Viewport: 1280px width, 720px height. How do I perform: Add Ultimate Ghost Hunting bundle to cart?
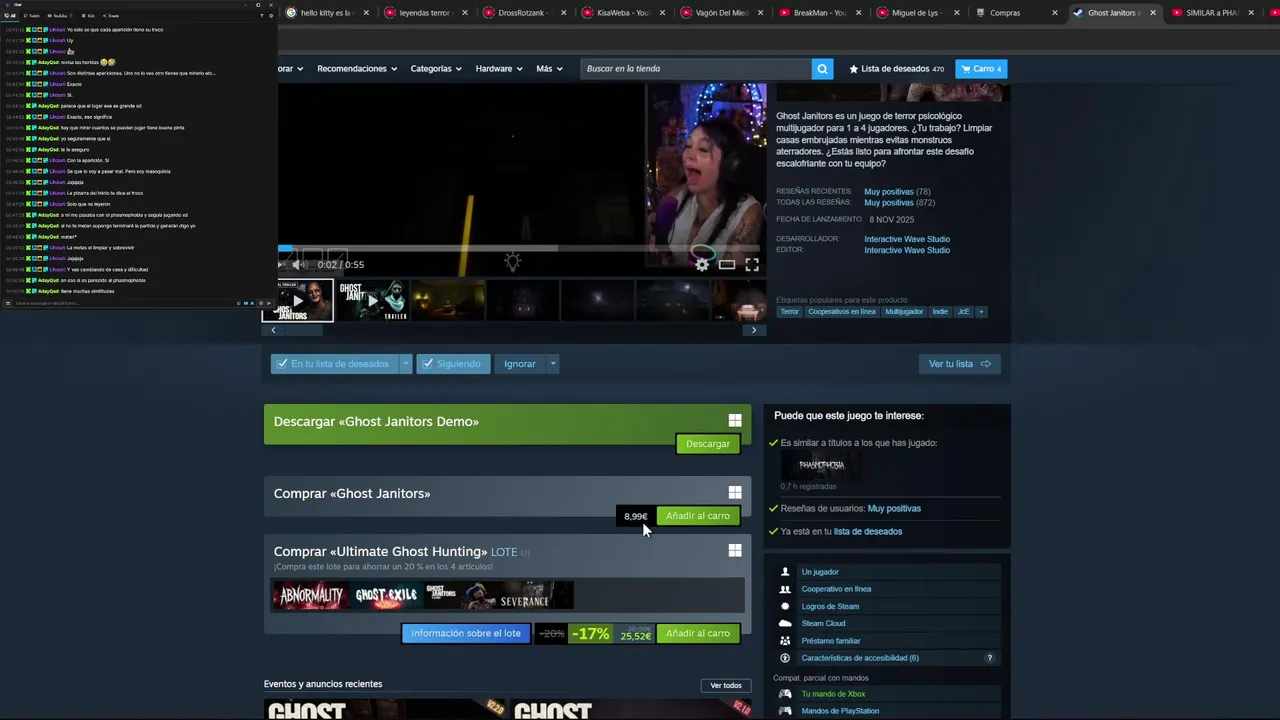(x=698, y=634)
